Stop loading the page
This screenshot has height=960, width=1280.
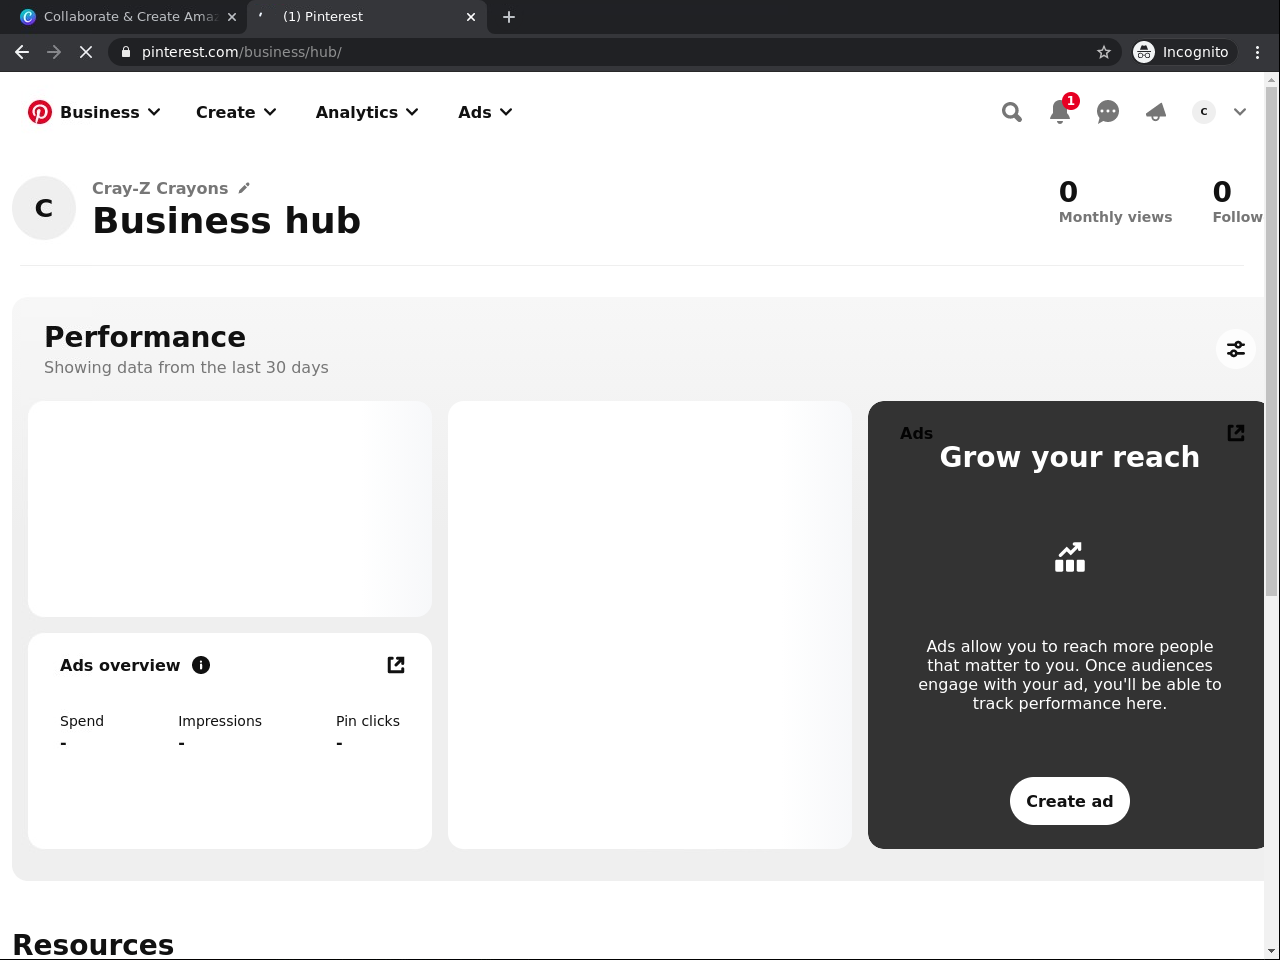86,52
